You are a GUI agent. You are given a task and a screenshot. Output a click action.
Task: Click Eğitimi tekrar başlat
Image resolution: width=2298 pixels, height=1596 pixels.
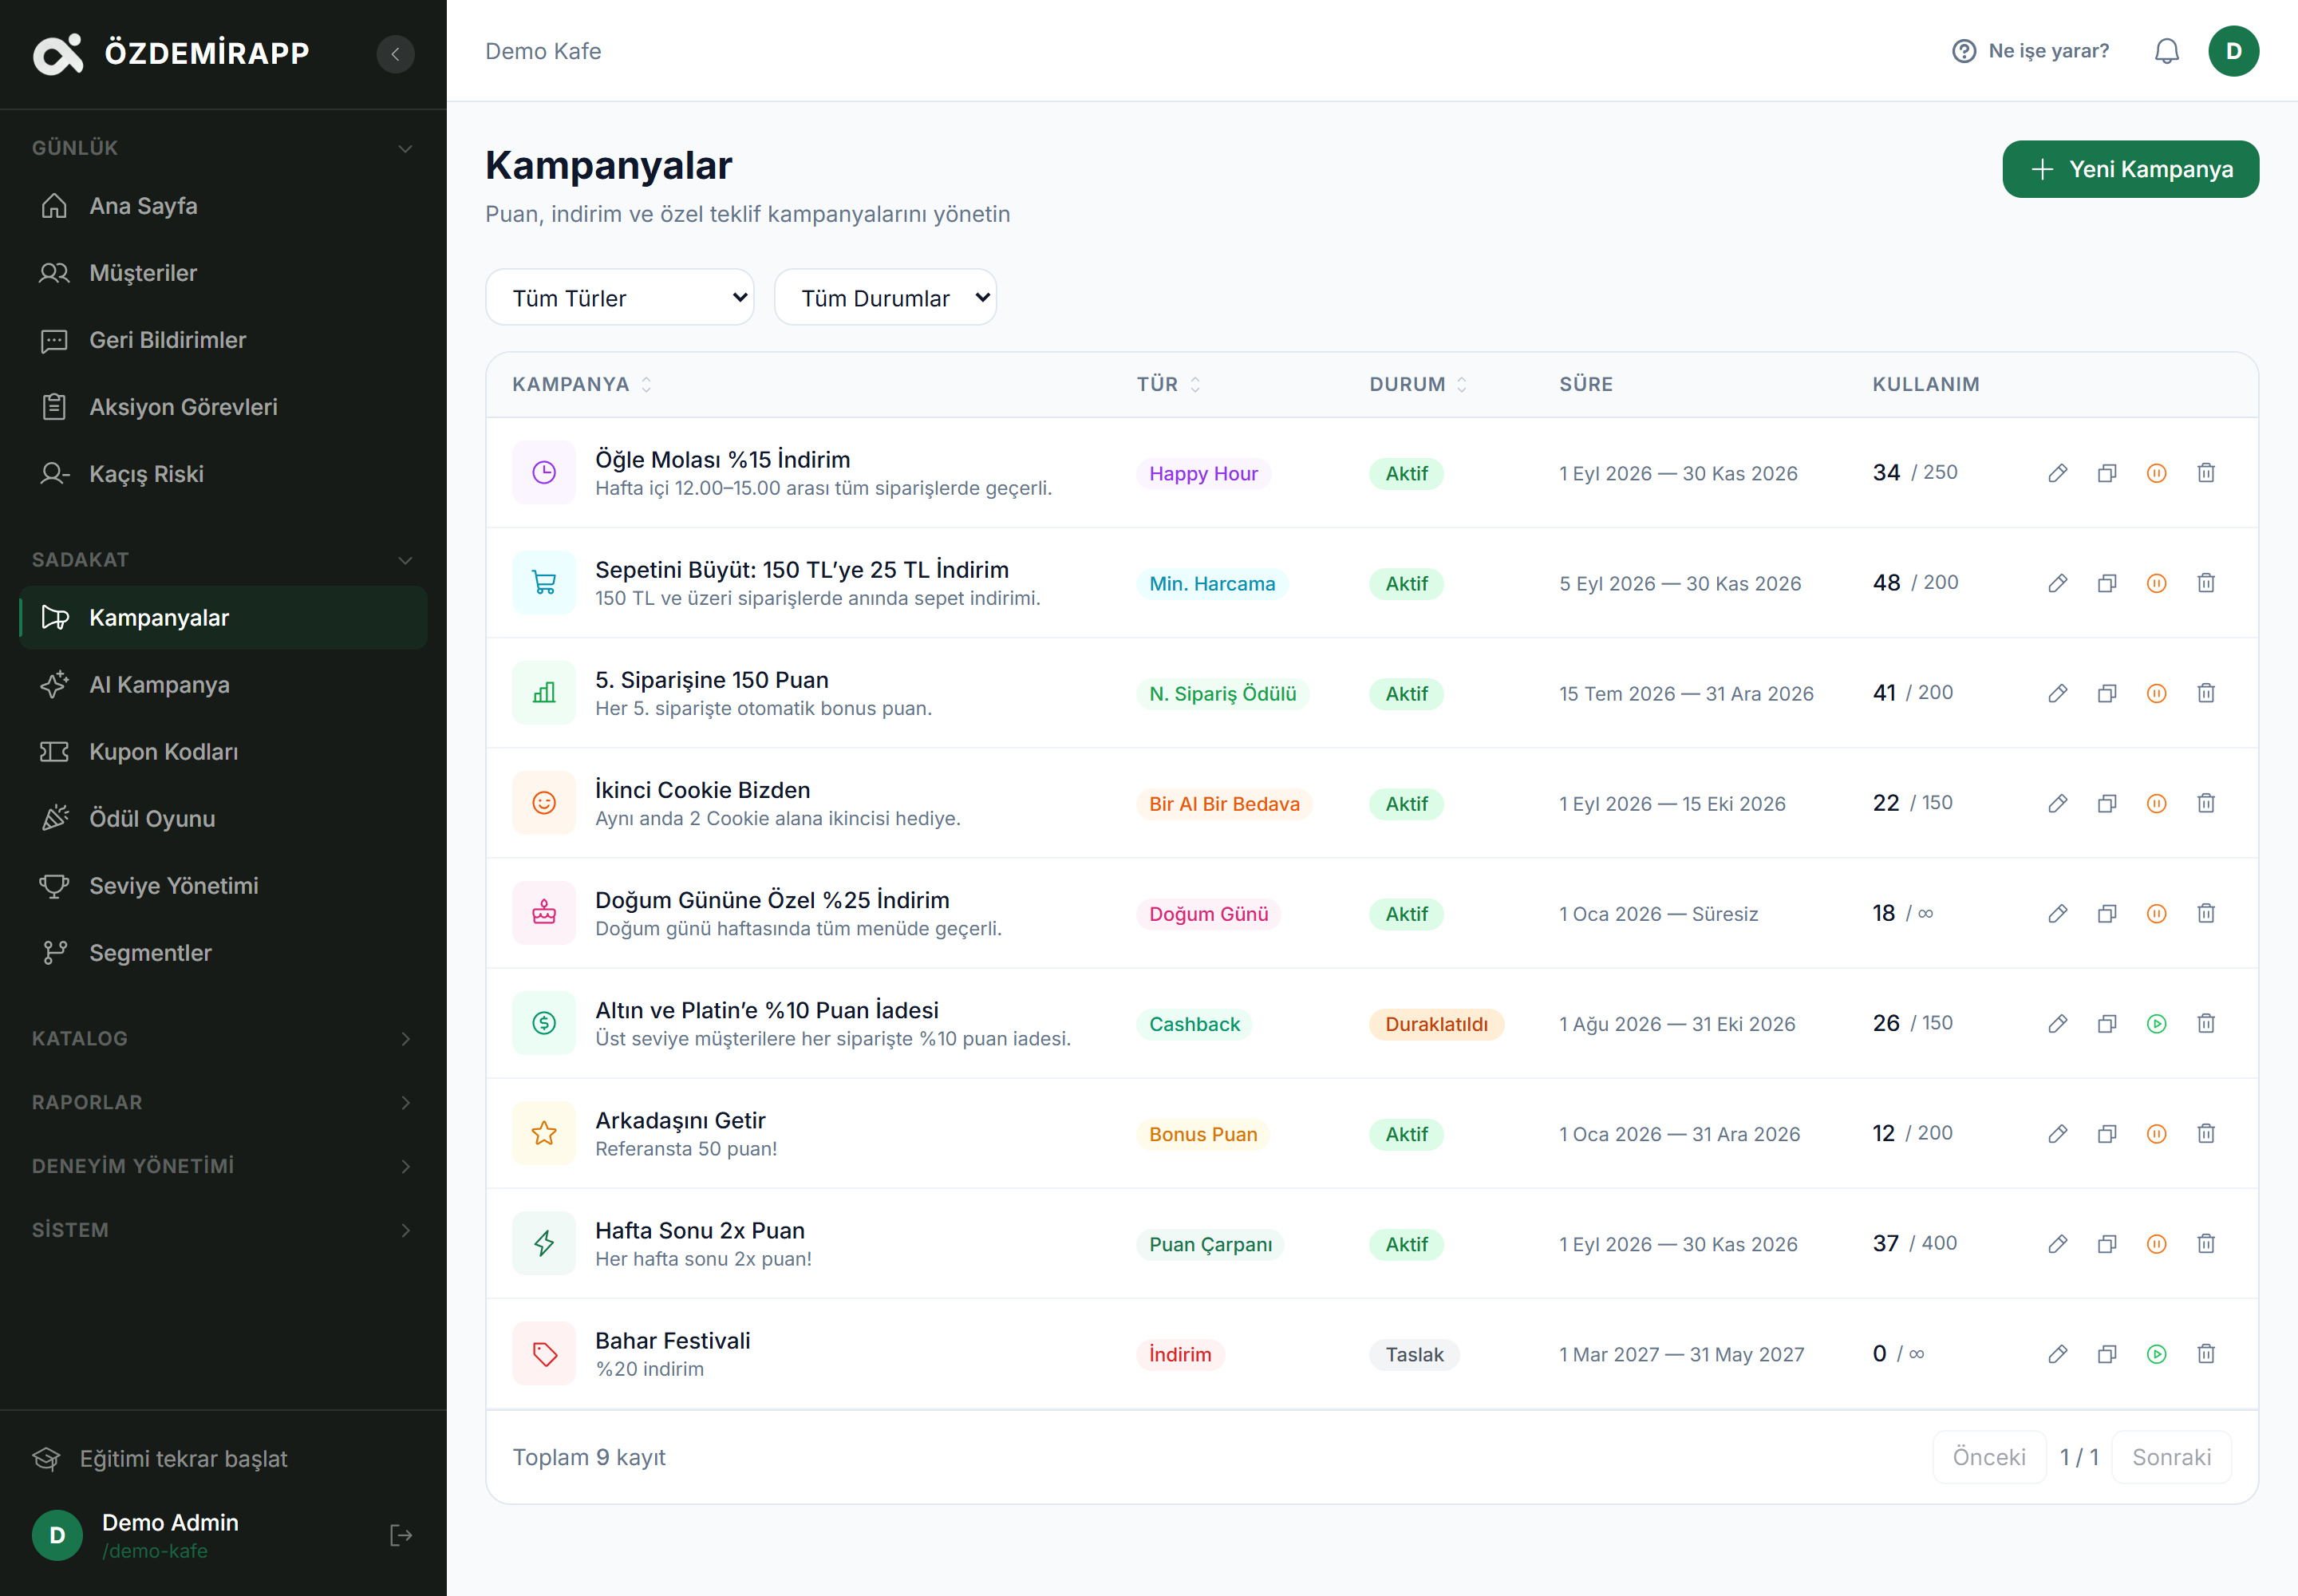coord(160,1459)
